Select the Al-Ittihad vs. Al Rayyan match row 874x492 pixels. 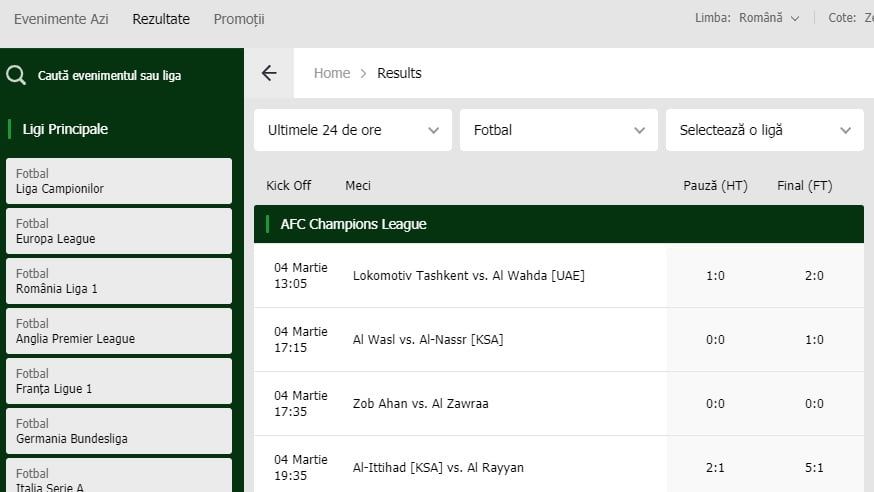pyautogui.click(x=438, y=467)
